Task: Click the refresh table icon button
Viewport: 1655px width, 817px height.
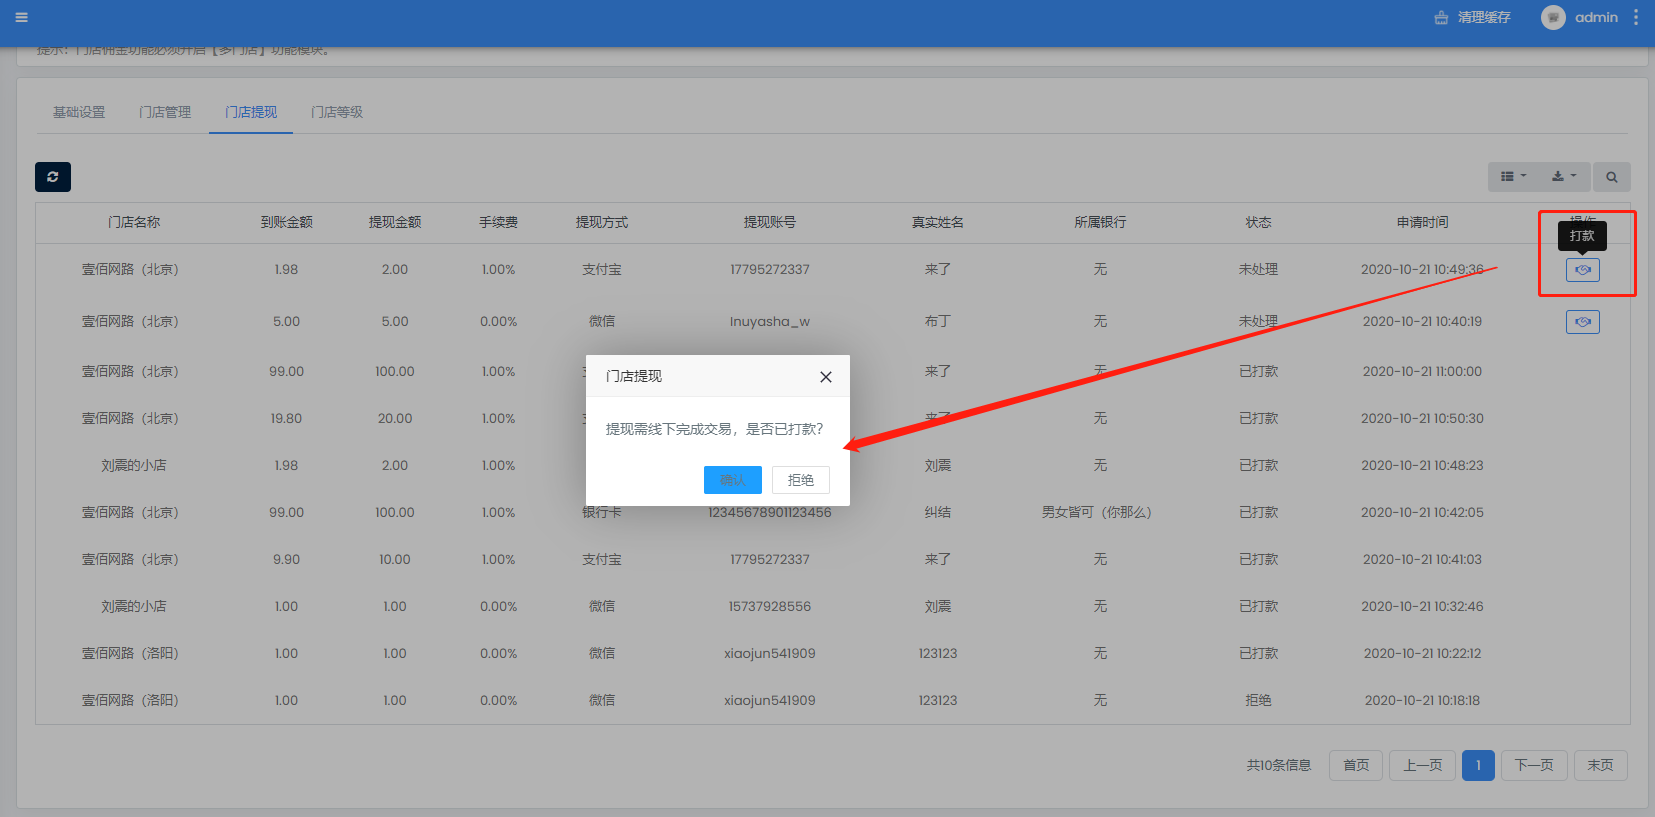Action: (x=53, y=177)
